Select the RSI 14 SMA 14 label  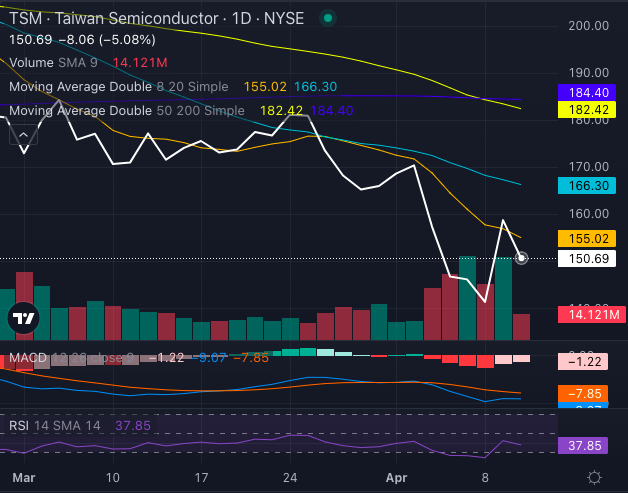[54, 425]
